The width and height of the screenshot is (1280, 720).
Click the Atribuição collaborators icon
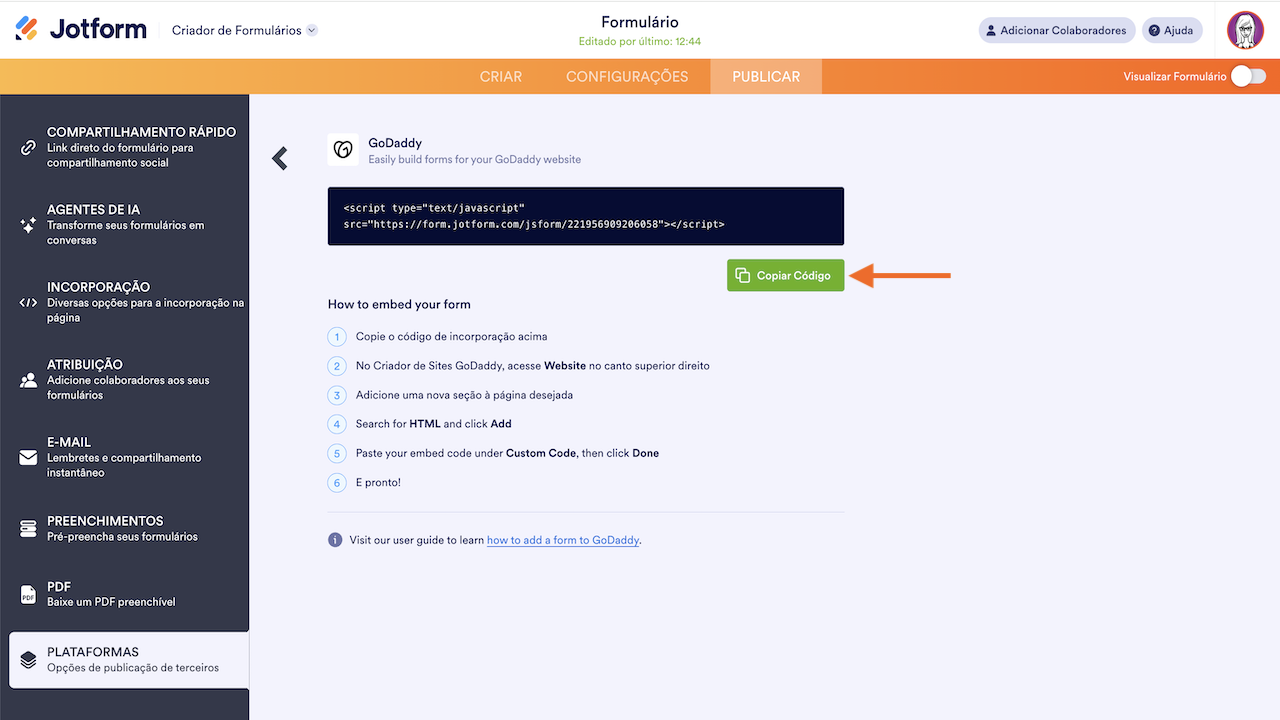click(28, 380)
